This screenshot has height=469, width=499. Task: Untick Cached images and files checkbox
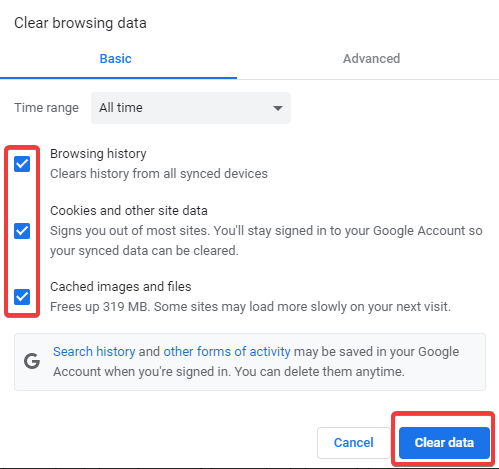[x=22, y=297]
